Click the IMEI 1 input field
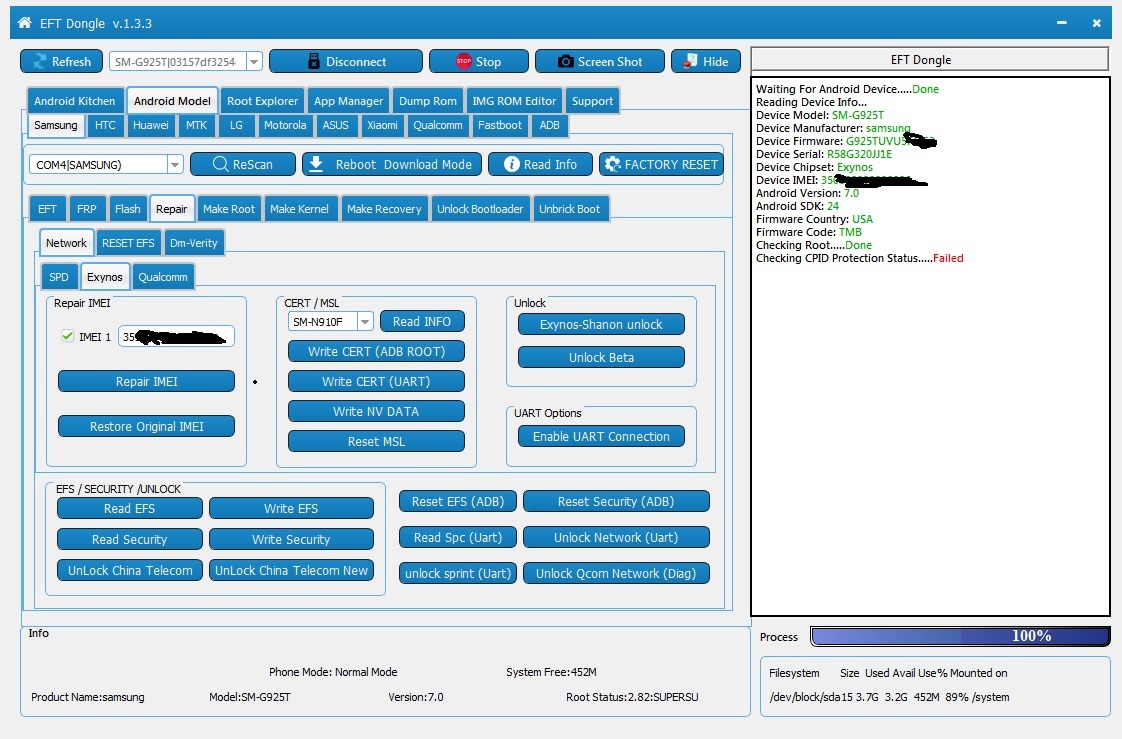1122x739 pixels. [176, 336]
